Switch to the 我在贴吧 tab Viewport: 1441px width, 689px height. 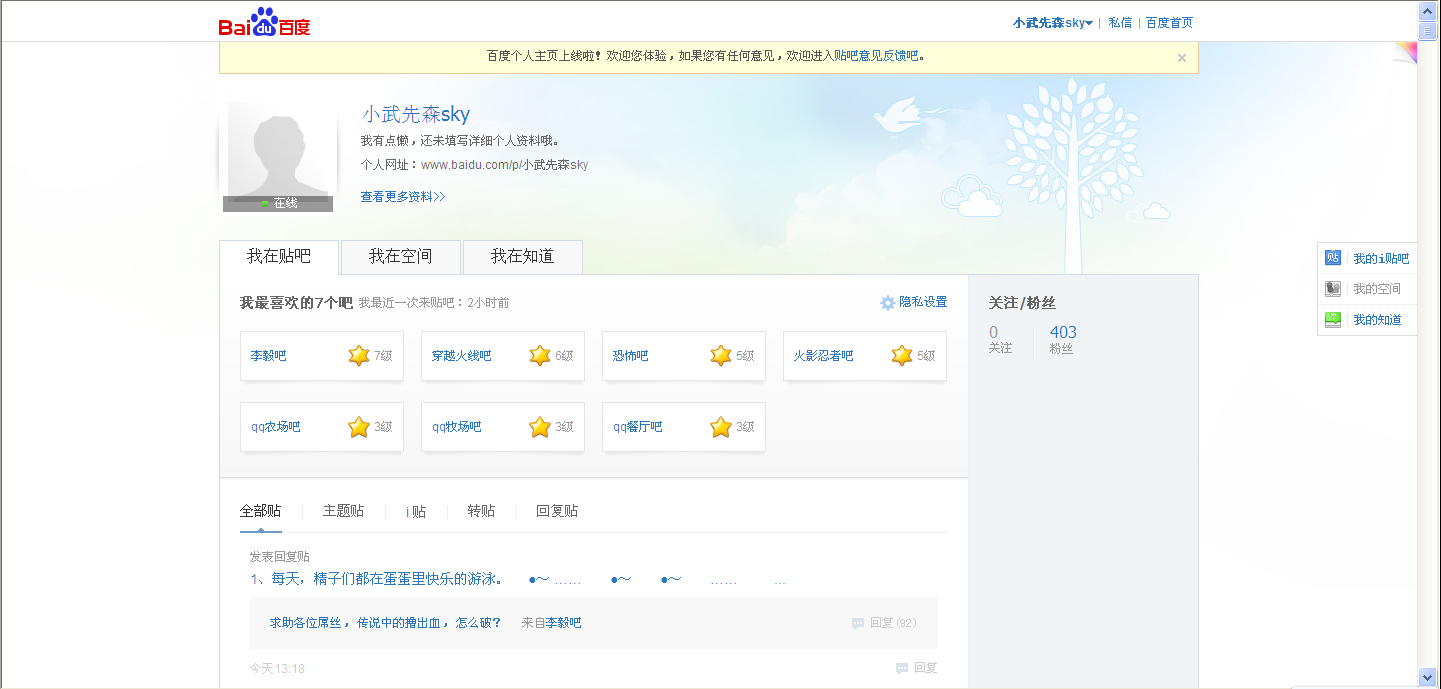pos(279,256)
